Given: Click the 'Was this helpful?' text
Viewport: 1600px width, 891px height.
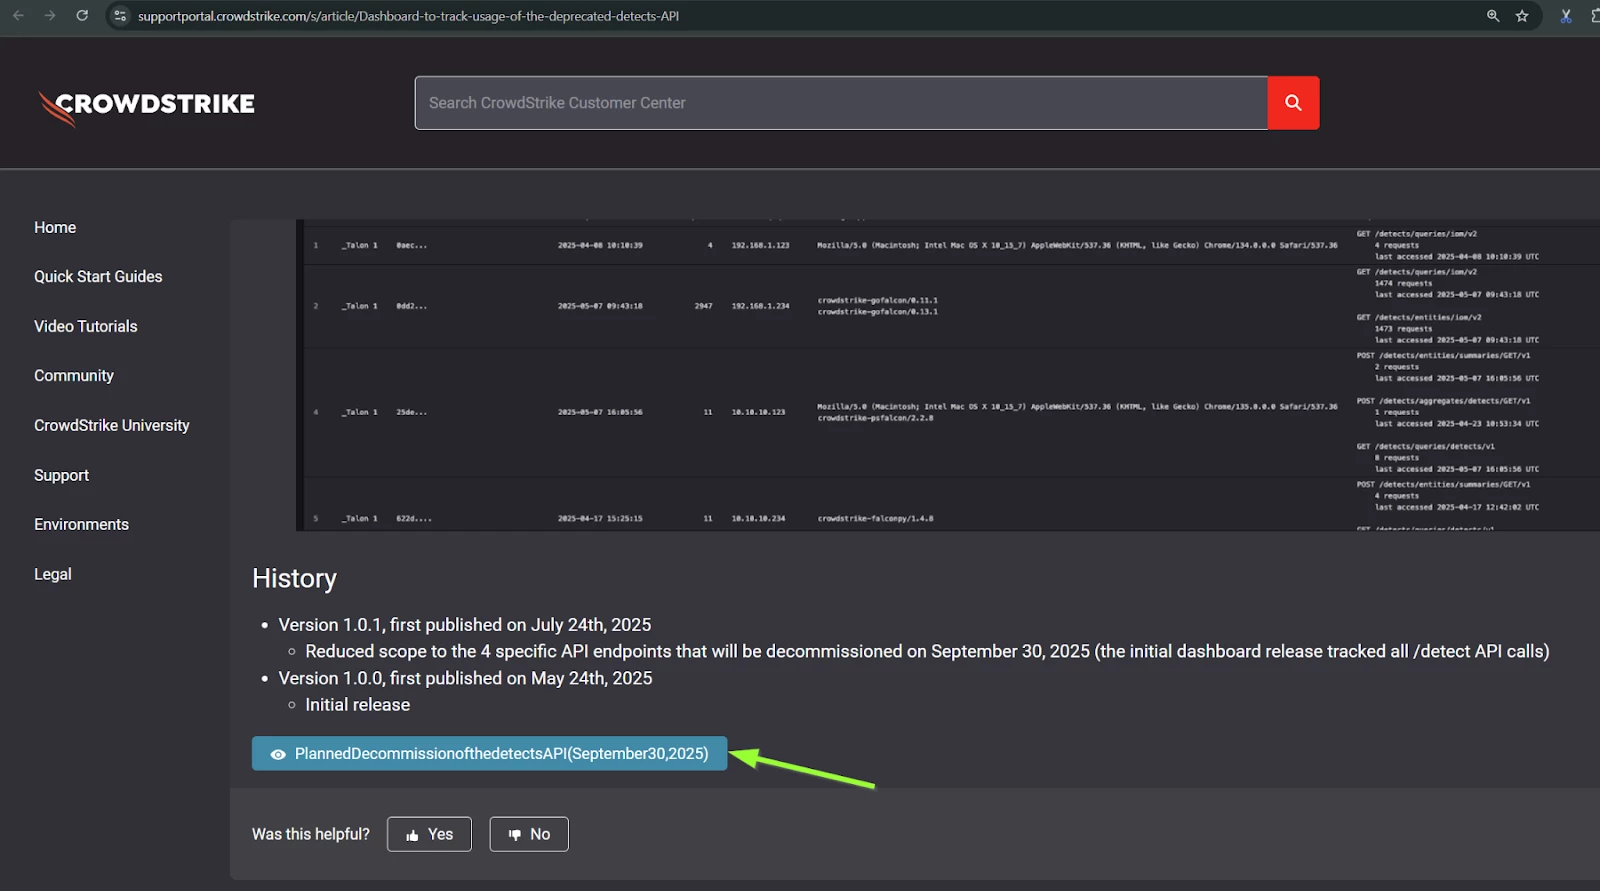Looking at the screenshot, I should tap(311, 834).
